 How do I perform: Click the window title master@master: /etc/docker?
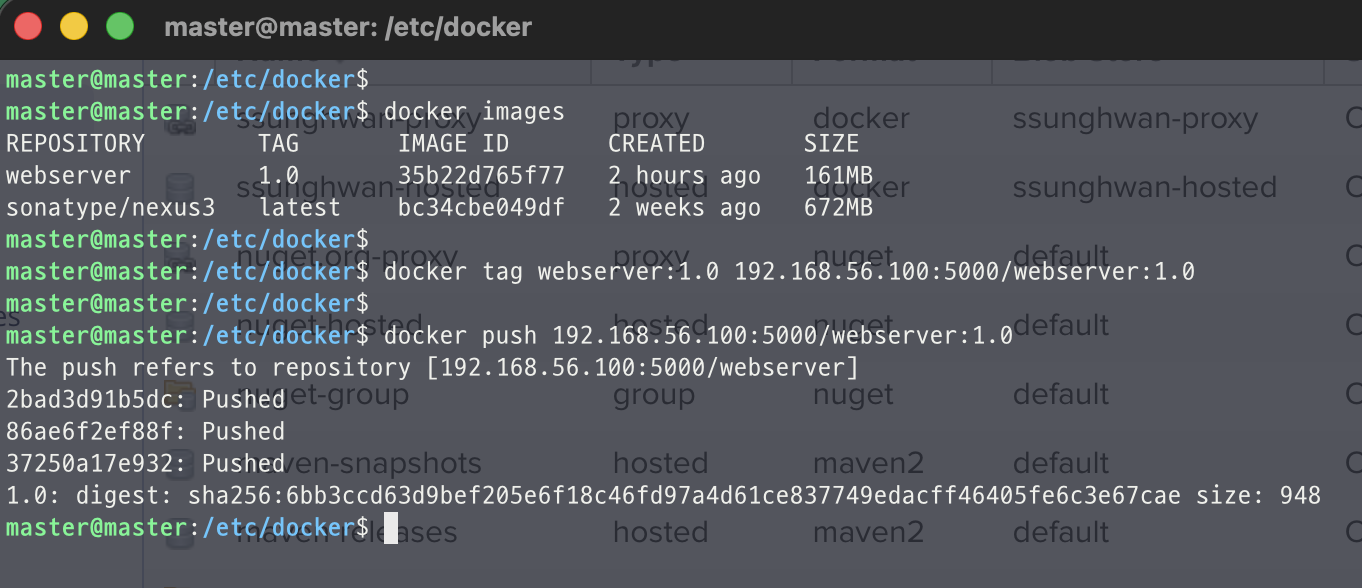coord(348,27)
